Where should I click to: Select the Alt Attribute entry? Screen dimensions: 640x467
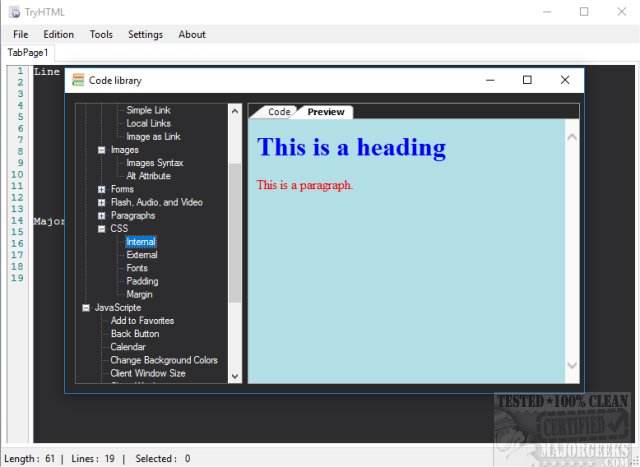[x=148, y=176]
